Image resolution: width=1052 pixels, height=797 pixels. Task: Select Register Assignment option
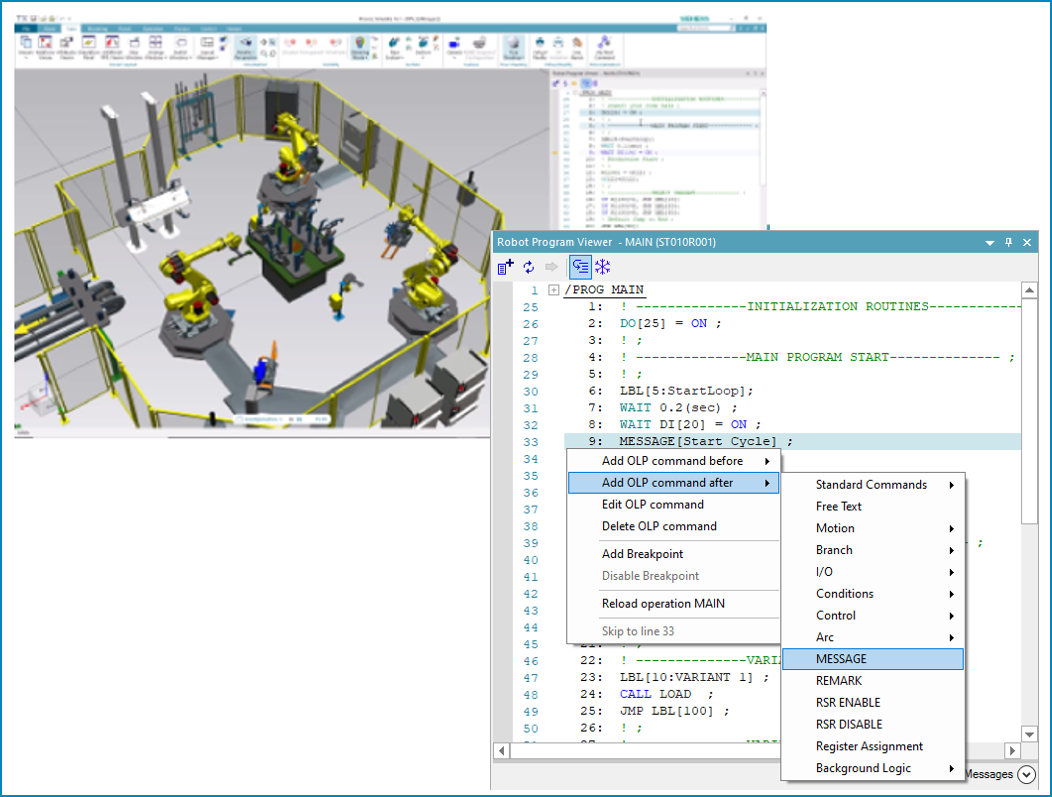pos(869,747)
